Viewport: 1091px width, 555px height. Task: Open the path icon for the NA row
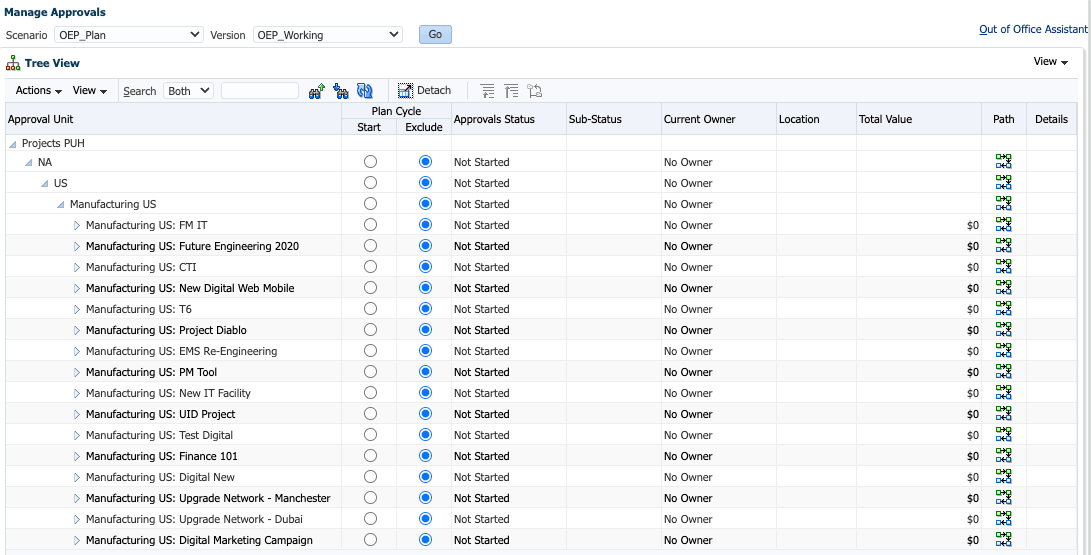point(1003,162)
